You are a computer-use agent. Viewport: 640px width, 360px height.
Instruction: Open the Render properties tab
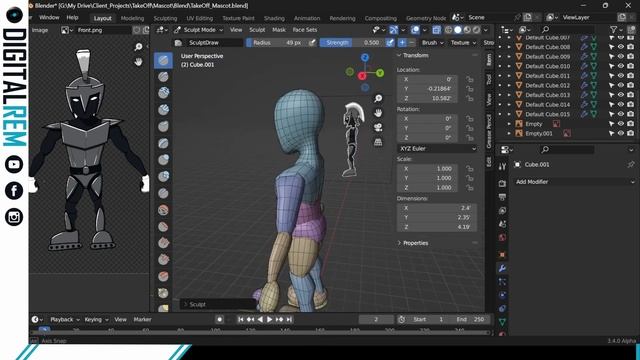(502, 184)
